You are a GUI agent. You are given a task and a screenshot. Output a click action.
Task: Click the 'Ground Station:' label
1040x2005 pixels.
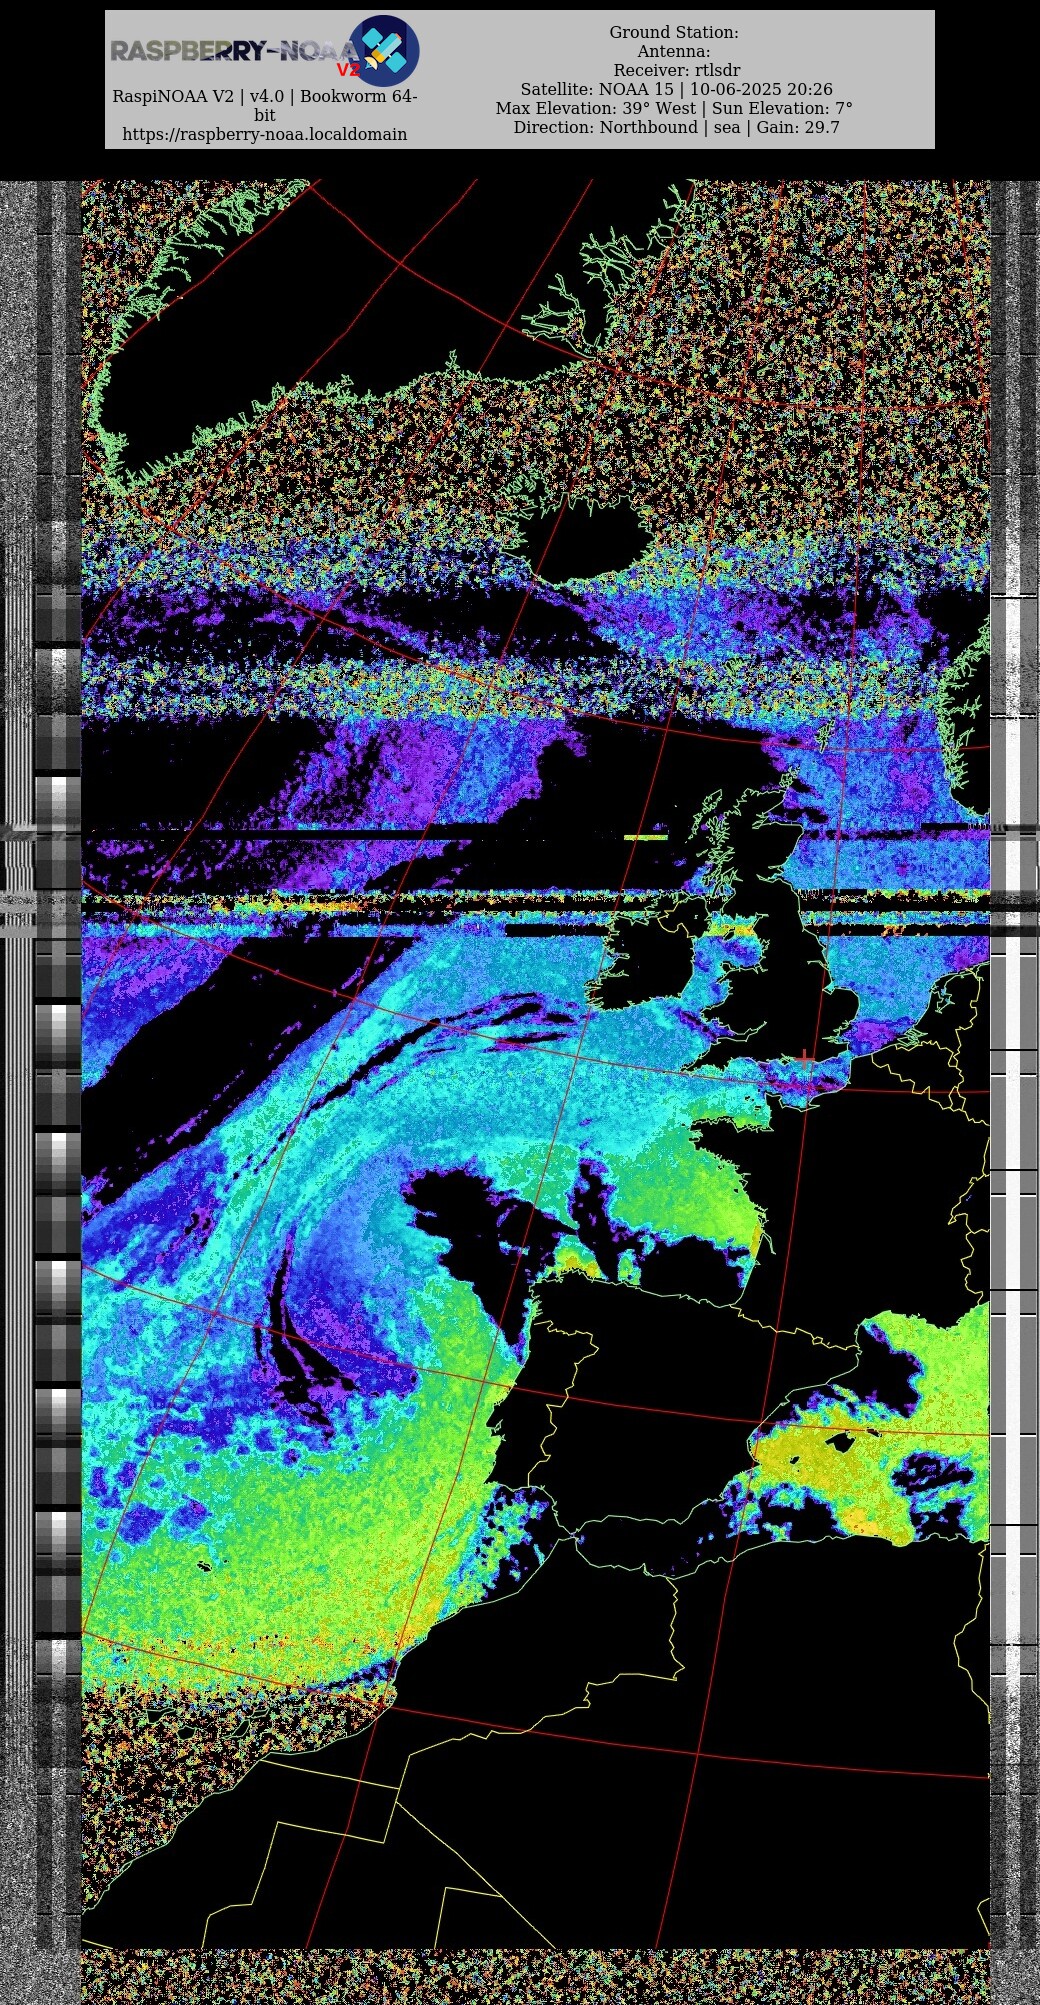click(x=674, y=32)
